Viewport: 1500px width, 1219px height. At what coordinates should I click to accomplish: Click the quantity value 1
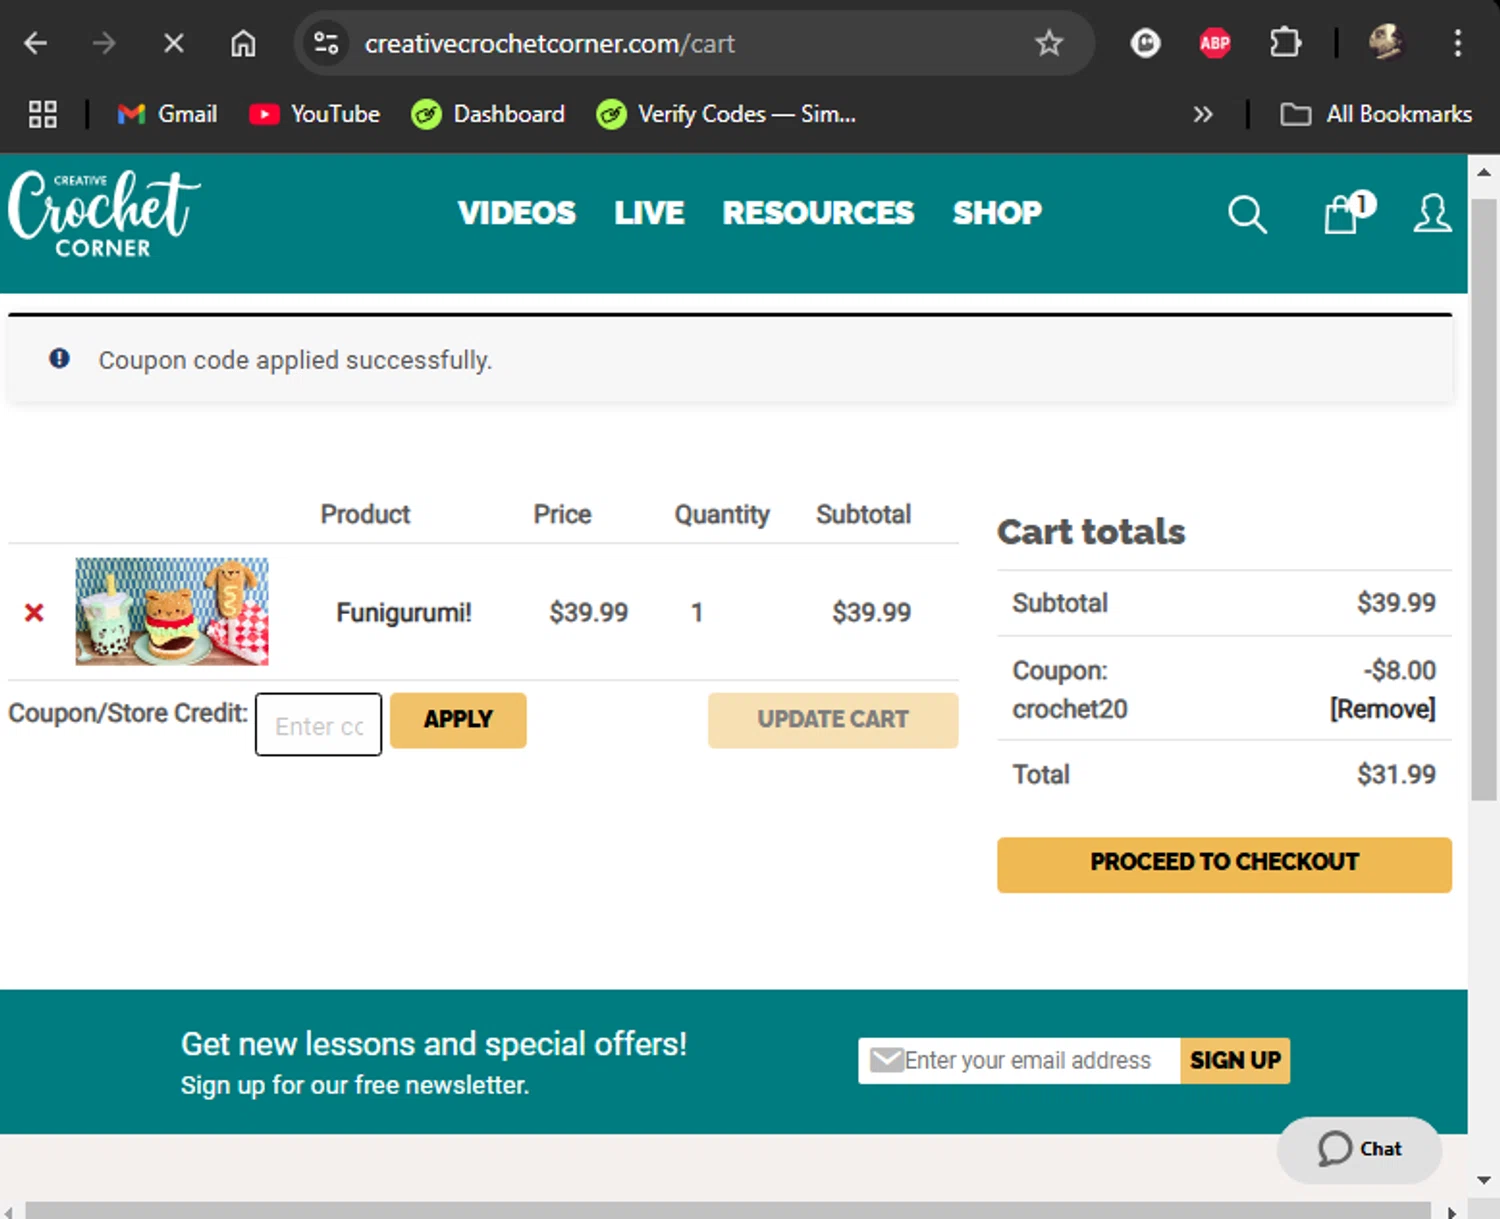pos(697,612)
